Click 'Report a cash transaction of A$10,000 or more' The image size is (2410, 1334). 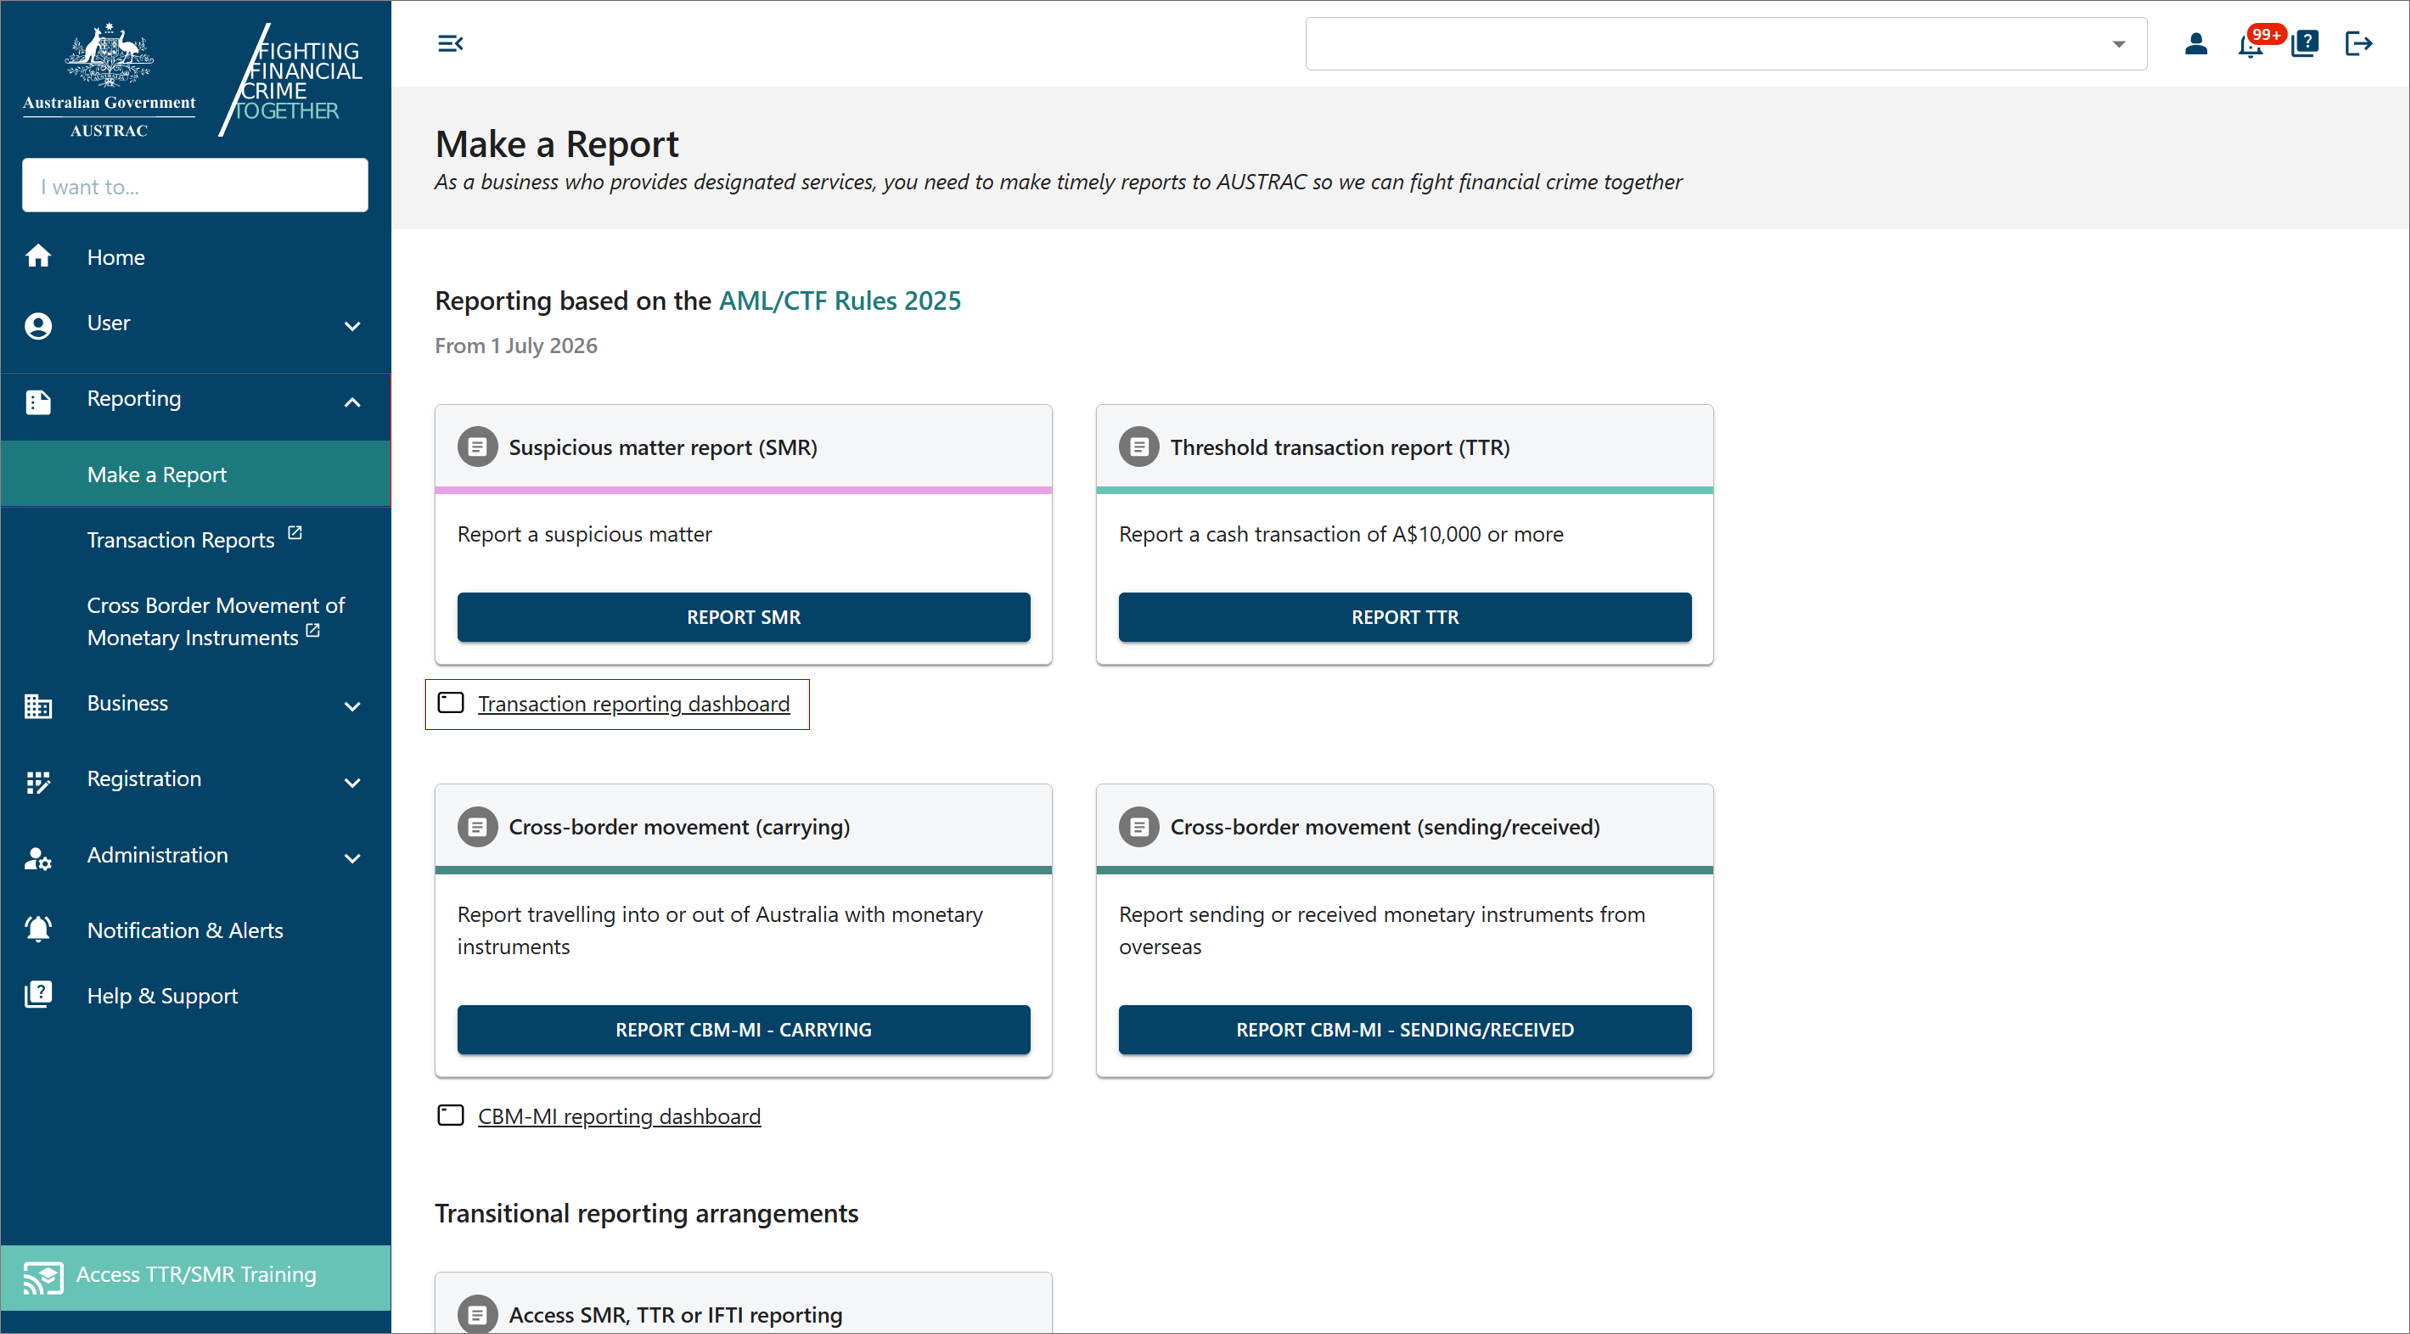(x=1341, y=534)
